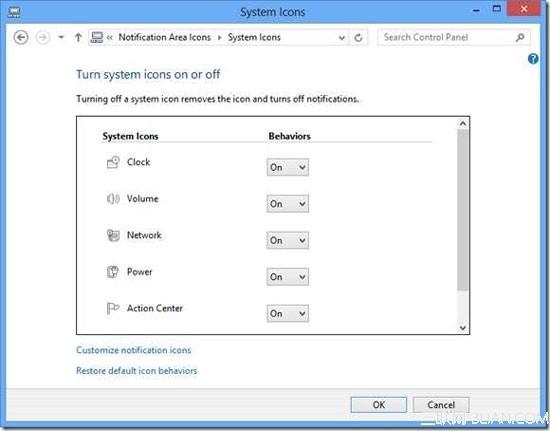Click the Power battery icon
Viewport: 550px width, 431px height.
pyautogui.click(x=113, y=272)
